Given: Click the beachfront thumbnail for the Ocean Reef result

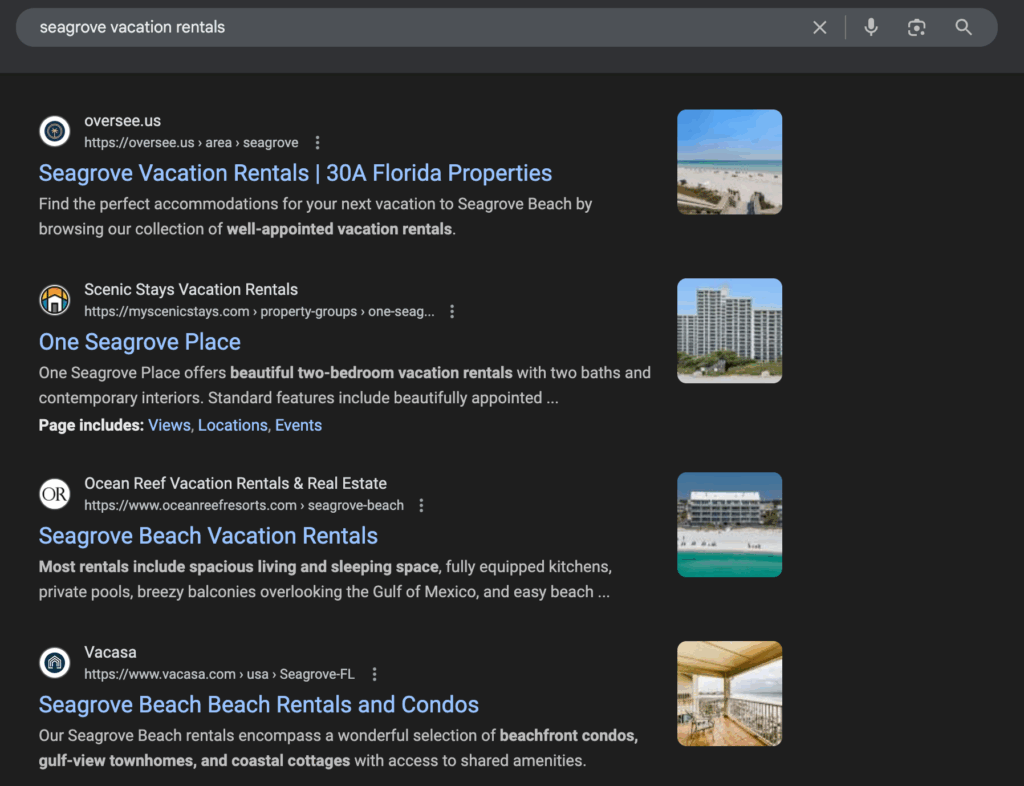Looking at the screenshot, I should click(729, 525).
